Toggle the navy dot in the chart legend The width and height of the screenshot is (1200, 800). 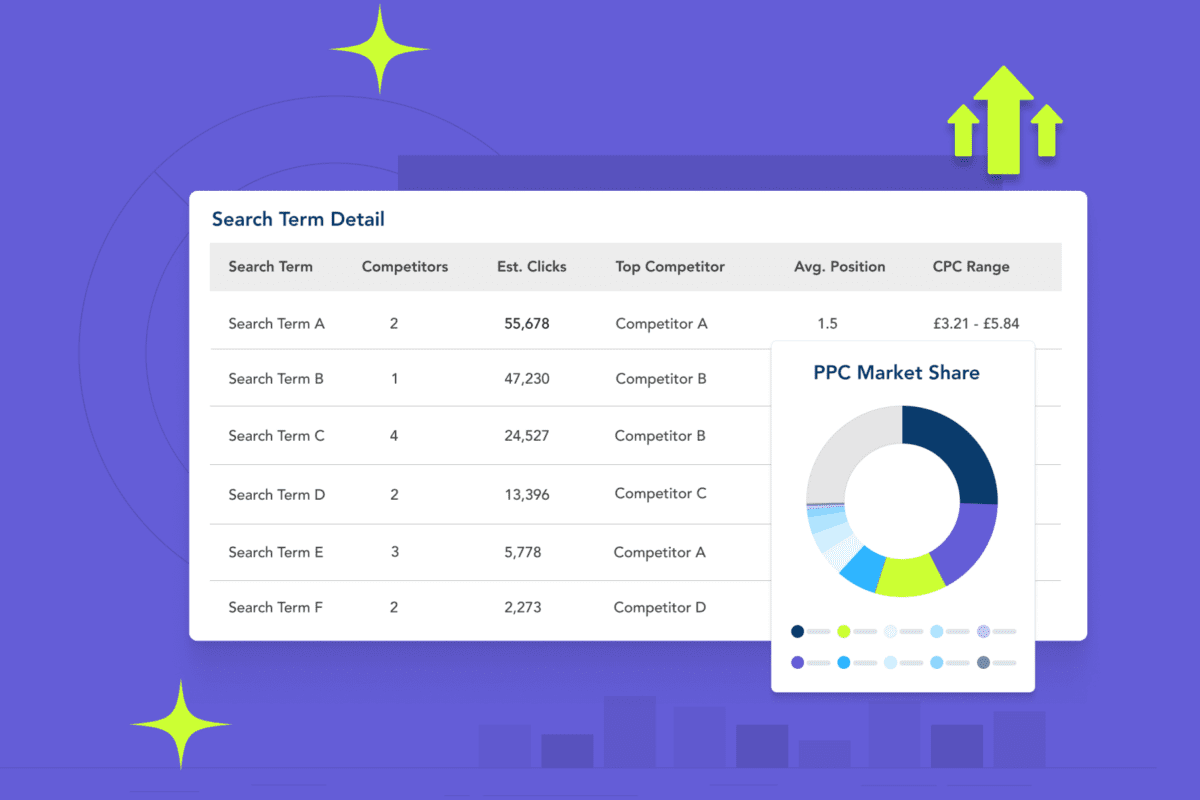click(x=797, y=631)
